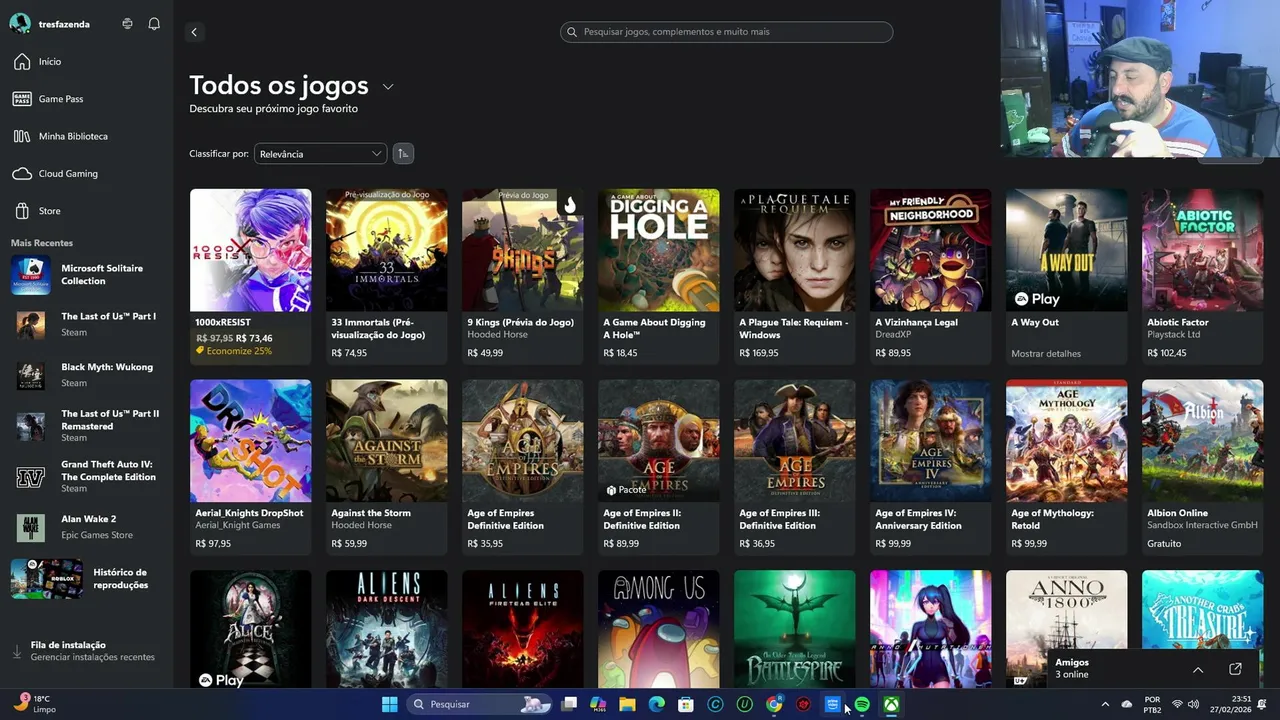The width and height of the screenshot is (1280, 720).
Task: Open the Windows Start menu
Action: click(x=390, y=704)
